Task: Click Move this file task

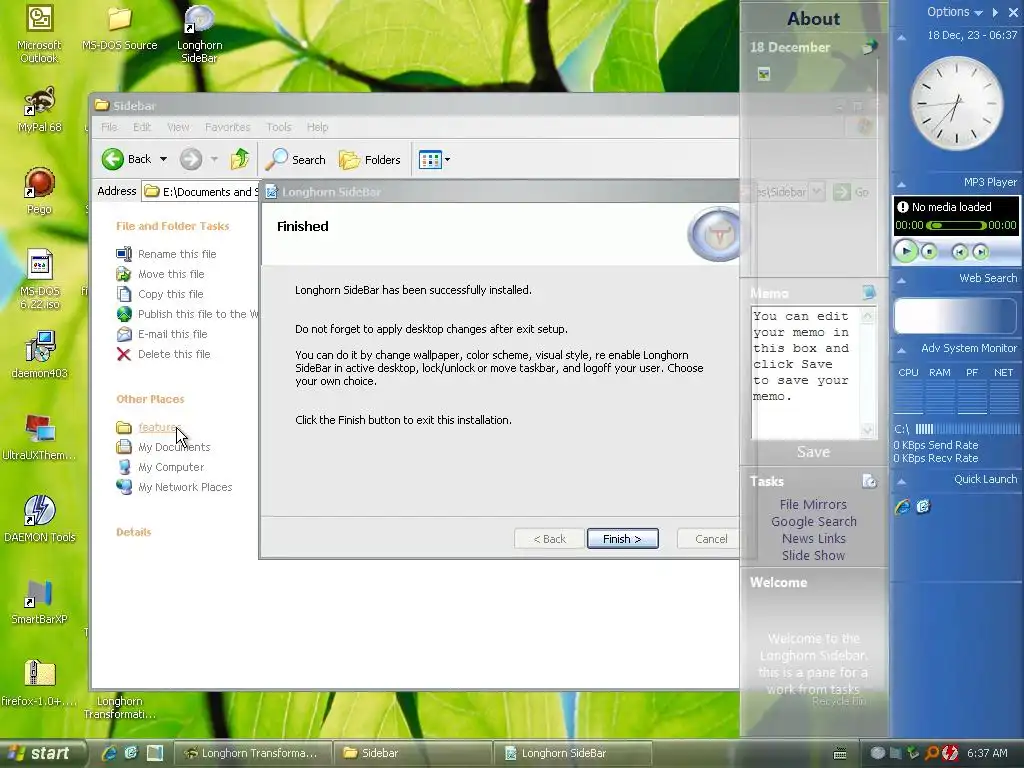Action: pyautogui.click(x=161, y=274)
